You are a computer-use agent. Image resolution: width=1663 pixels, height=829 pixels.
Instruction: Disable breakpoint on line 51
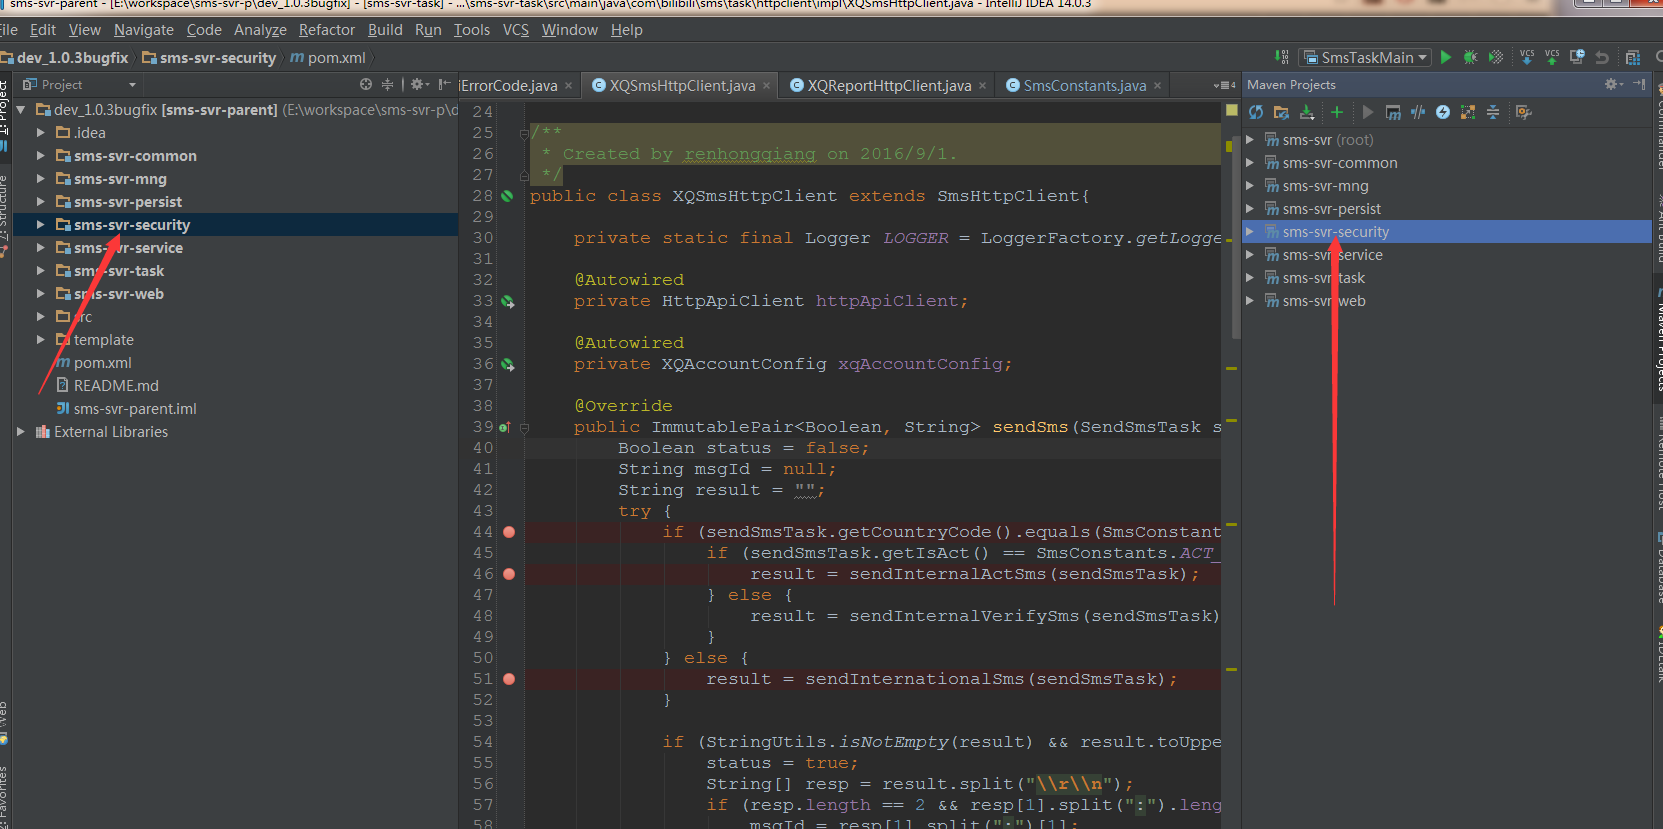coord(509,679)
